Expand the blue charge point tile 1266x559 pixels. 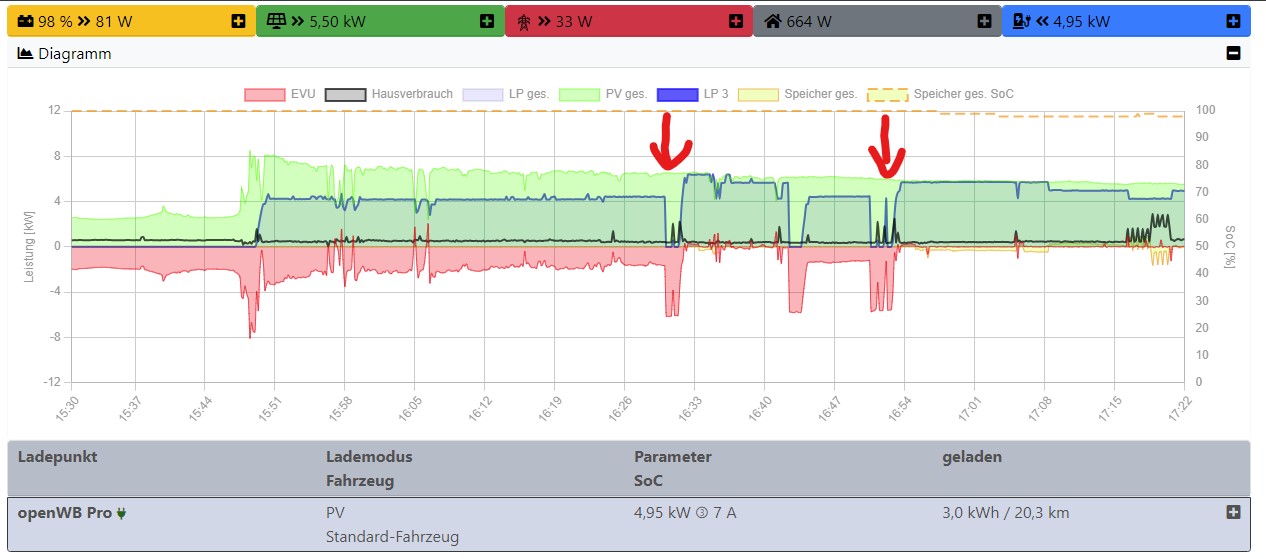coord(1233,21)
